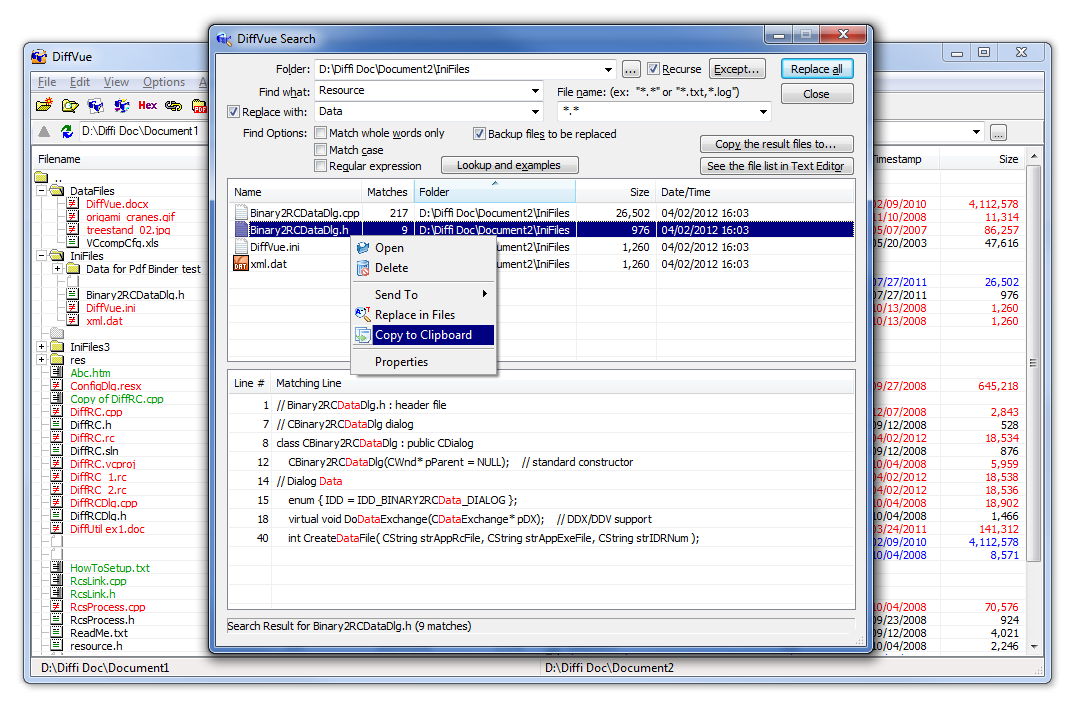Screen dimensions: 1077x708
Task: Click the compare files toolbar icon
Action: click(95, 105)
